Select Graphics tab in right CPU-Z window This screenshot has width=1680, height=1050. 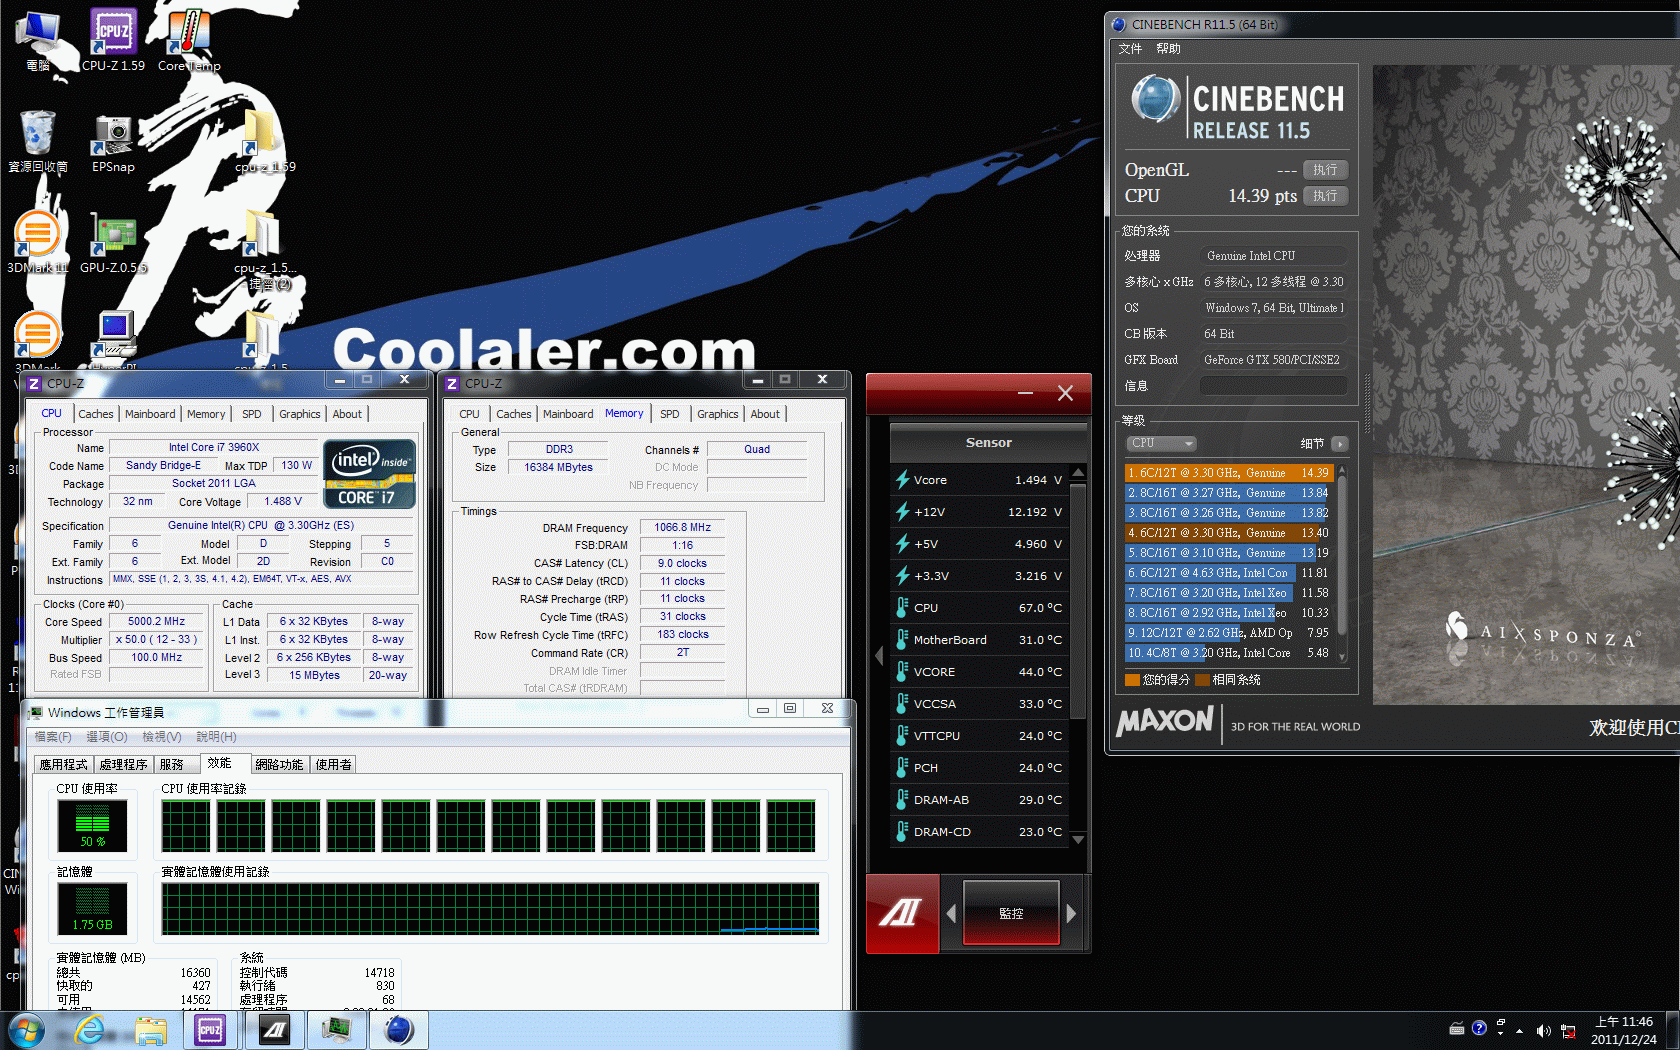click(718, 414)
